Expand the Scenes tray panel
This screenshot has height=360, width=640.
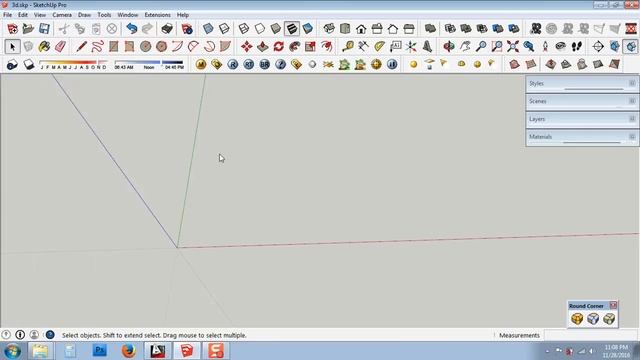click(x=582, y=101)
